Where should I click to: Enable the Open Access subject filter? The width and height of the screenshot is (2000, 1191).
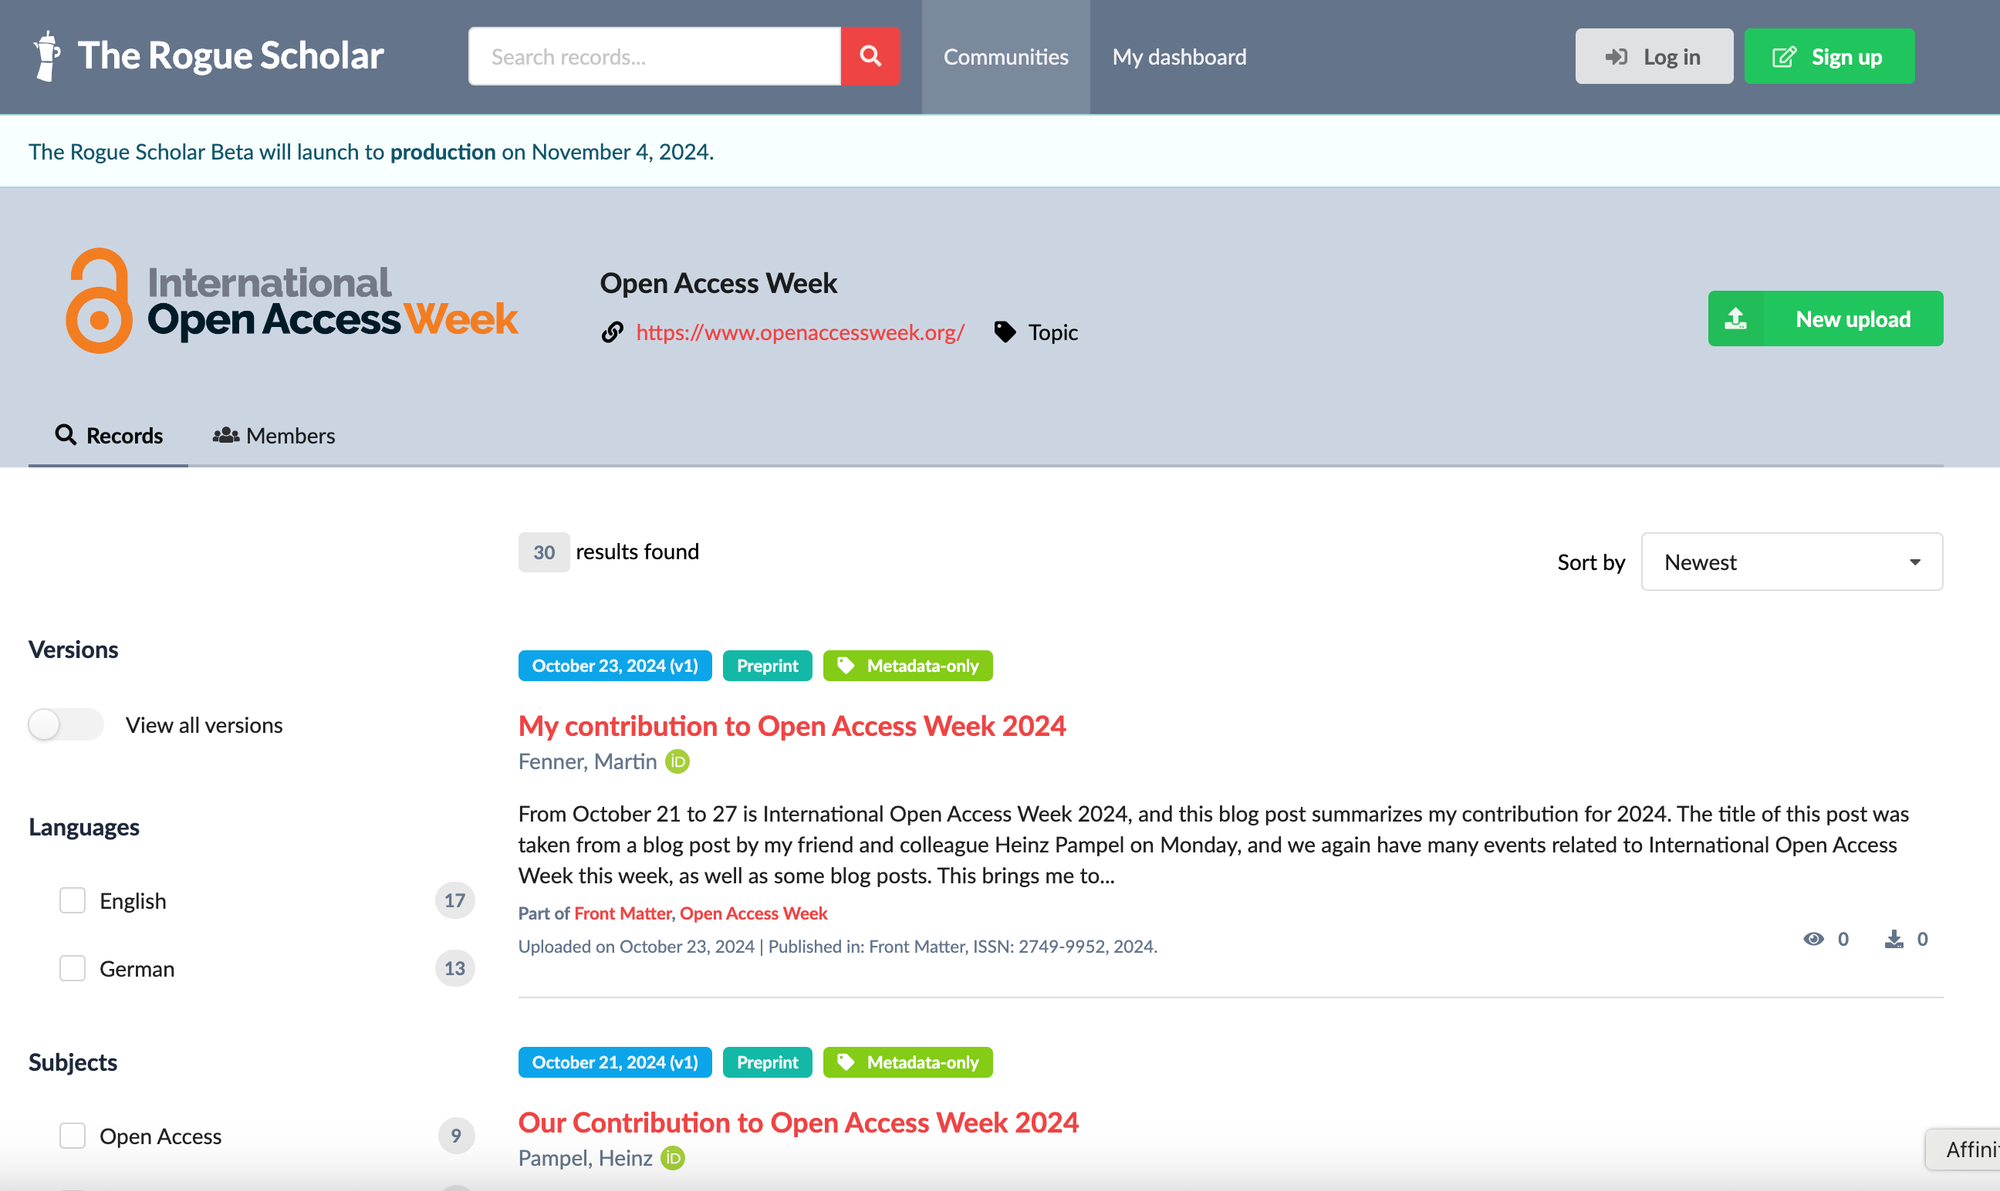72,1136
